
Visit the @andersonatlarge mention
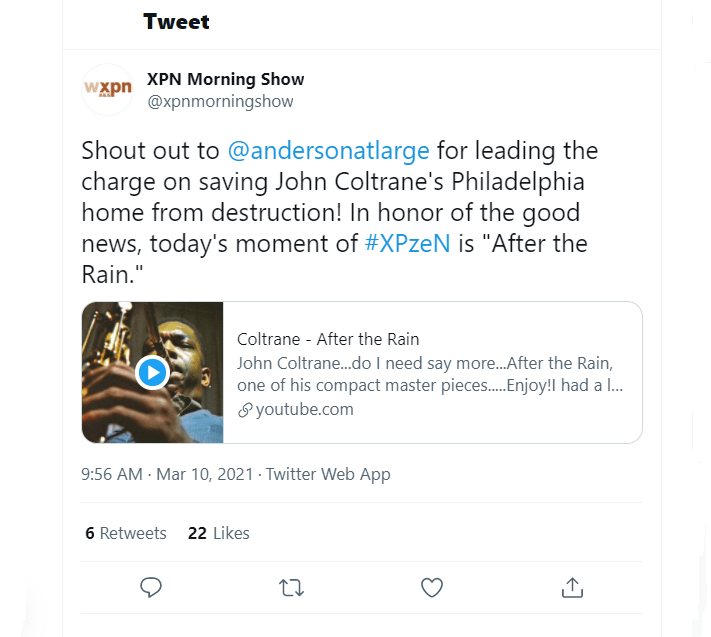coord(328,151)
